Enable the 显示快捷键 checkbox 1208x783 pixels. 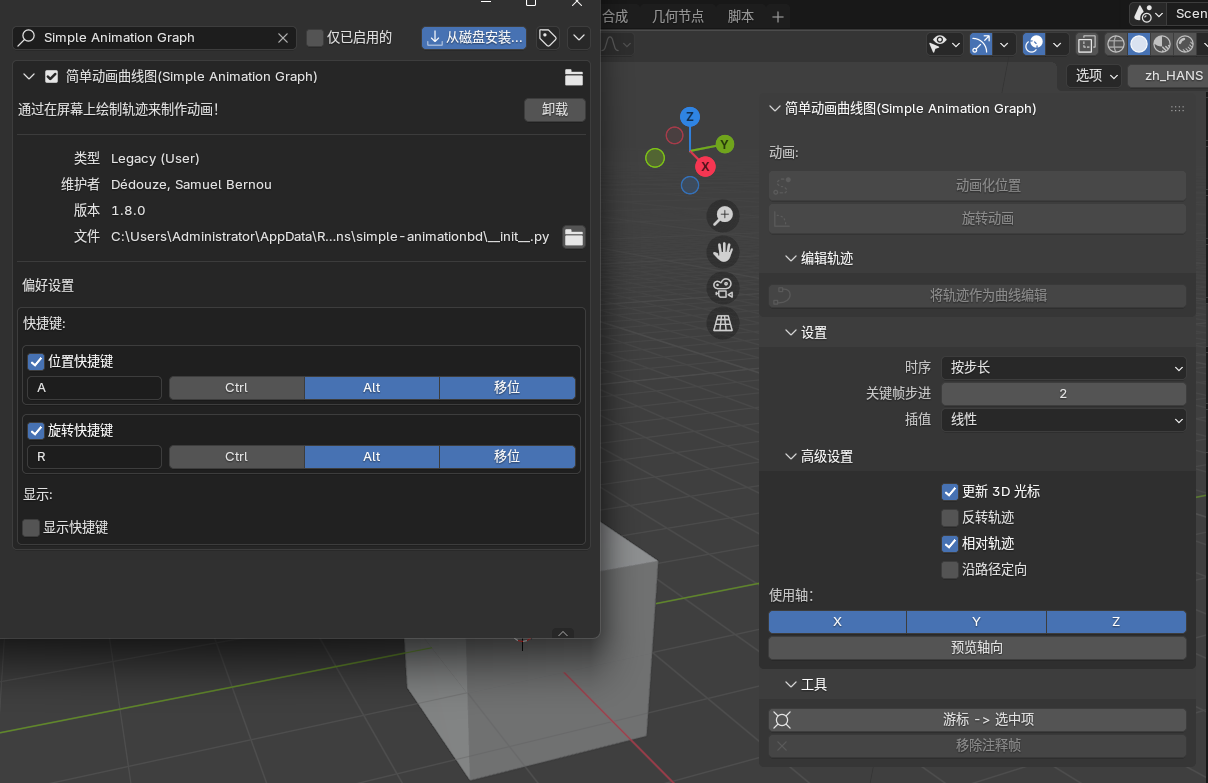(x=31, y=527)
